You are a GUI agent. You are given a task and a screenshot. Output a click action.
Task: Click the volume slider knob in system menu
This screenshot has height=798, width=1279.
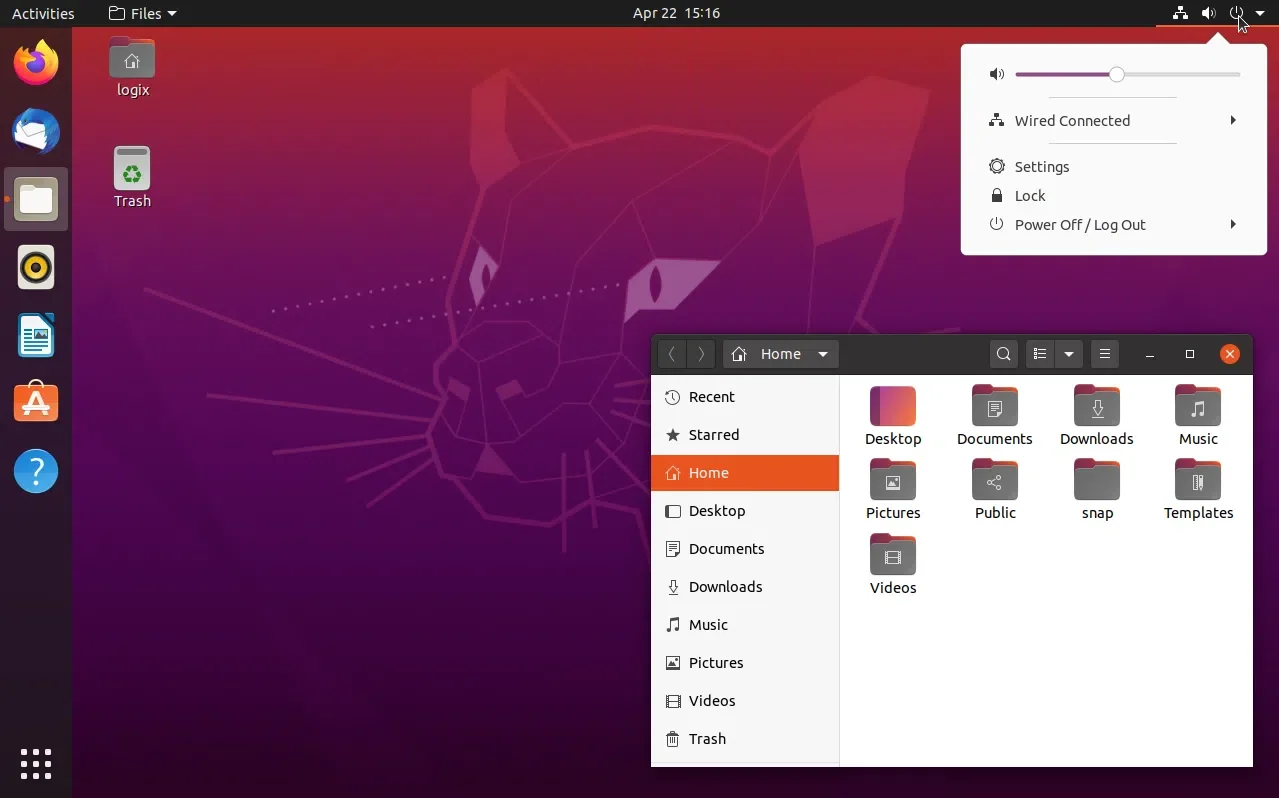coord(1117,74)
